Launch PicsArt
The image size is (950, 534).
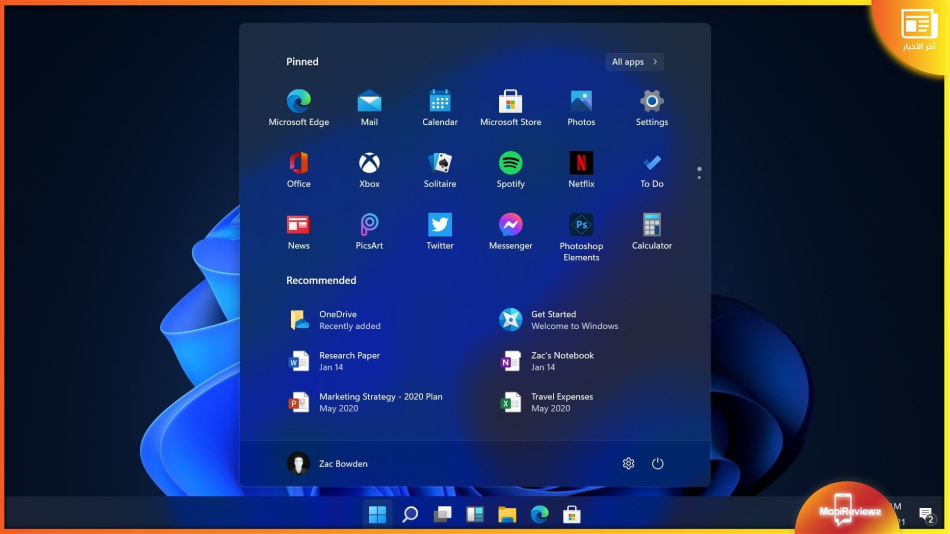click(x=369, y=232)
